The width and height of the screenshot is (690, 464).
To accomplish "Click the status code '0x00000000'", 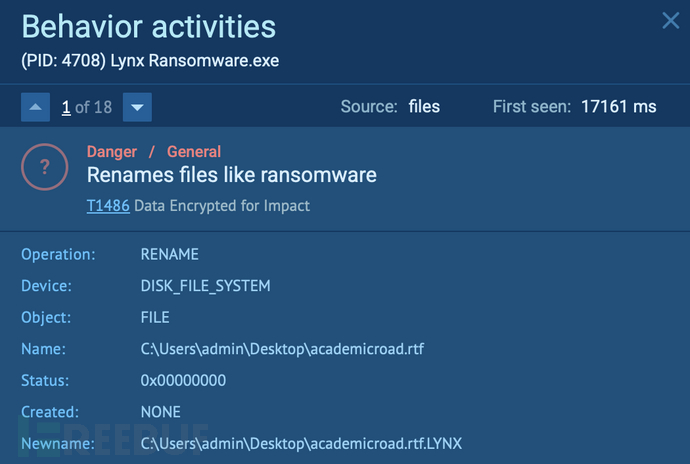I will pyautogui.click(x=183, y=380).
